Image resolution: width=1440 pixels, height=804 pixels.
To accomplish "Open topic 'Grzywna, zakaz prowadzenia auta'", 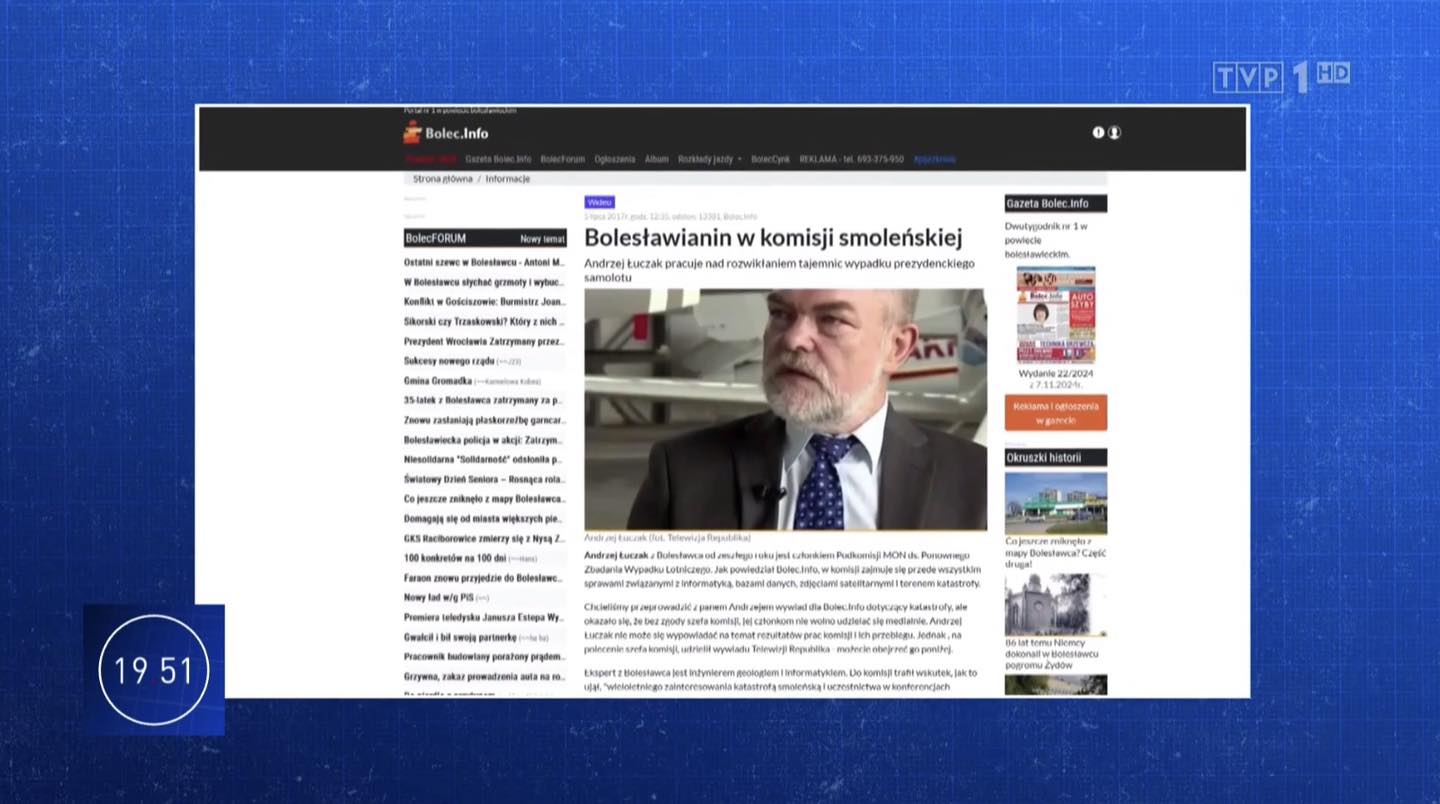I will click(x=484, y=677).
